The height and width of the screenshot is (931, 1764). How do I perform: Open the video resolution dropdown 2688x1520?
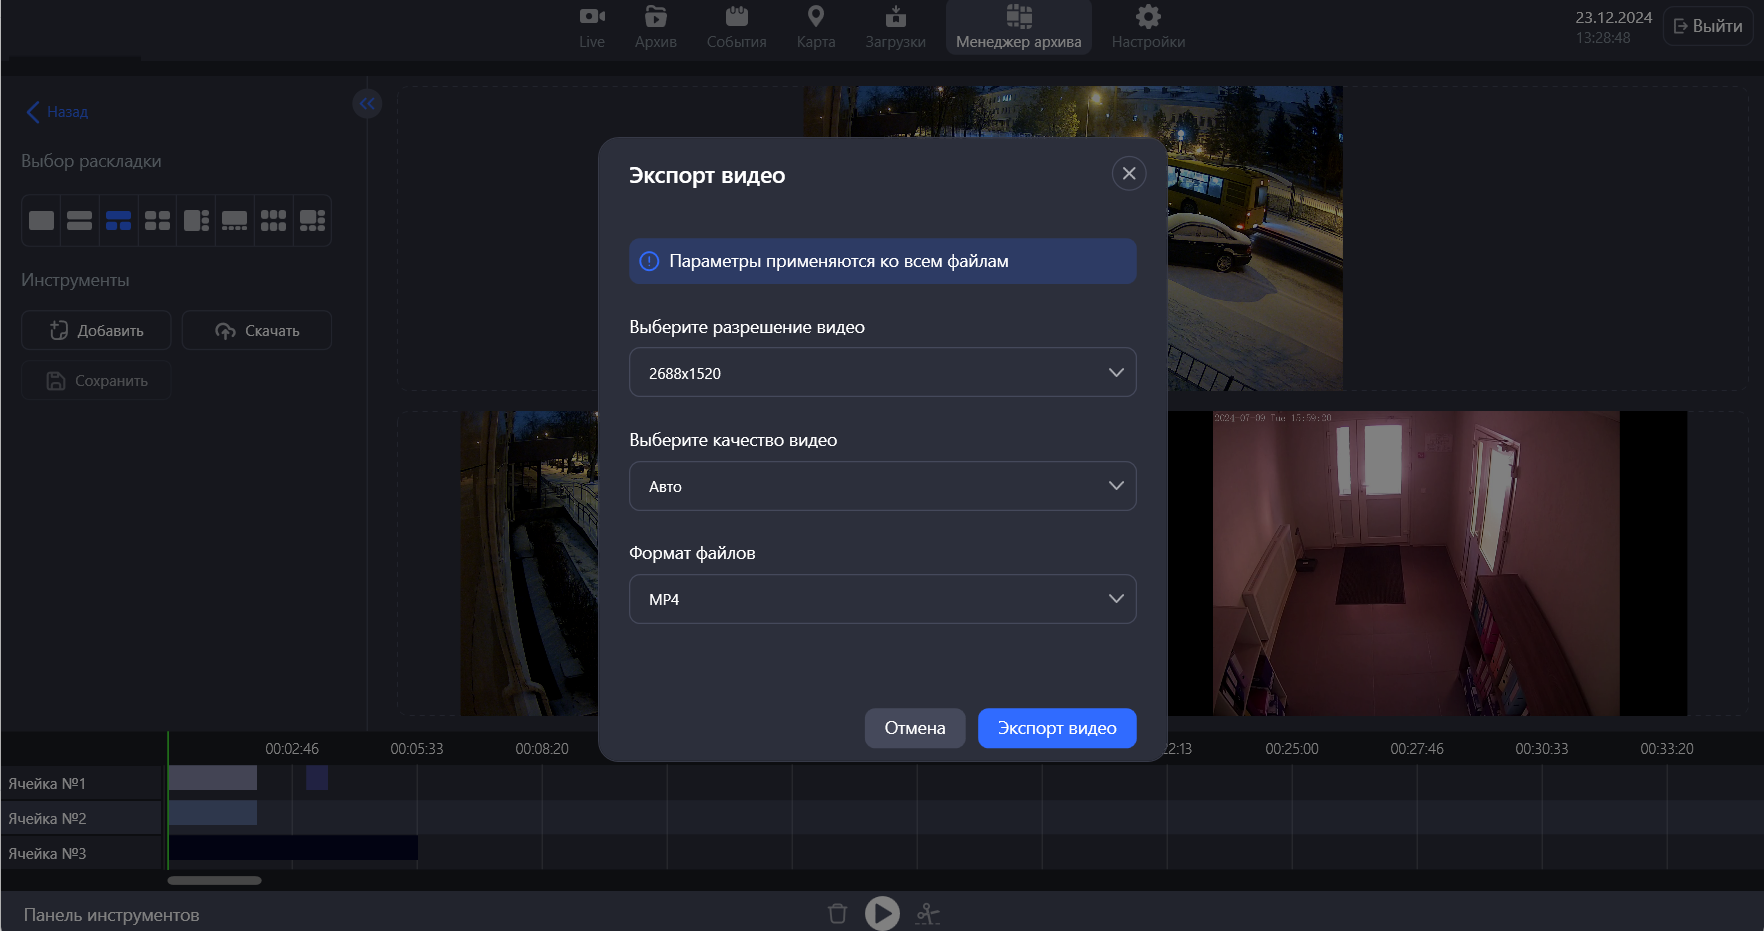click(x=882, y=373)
